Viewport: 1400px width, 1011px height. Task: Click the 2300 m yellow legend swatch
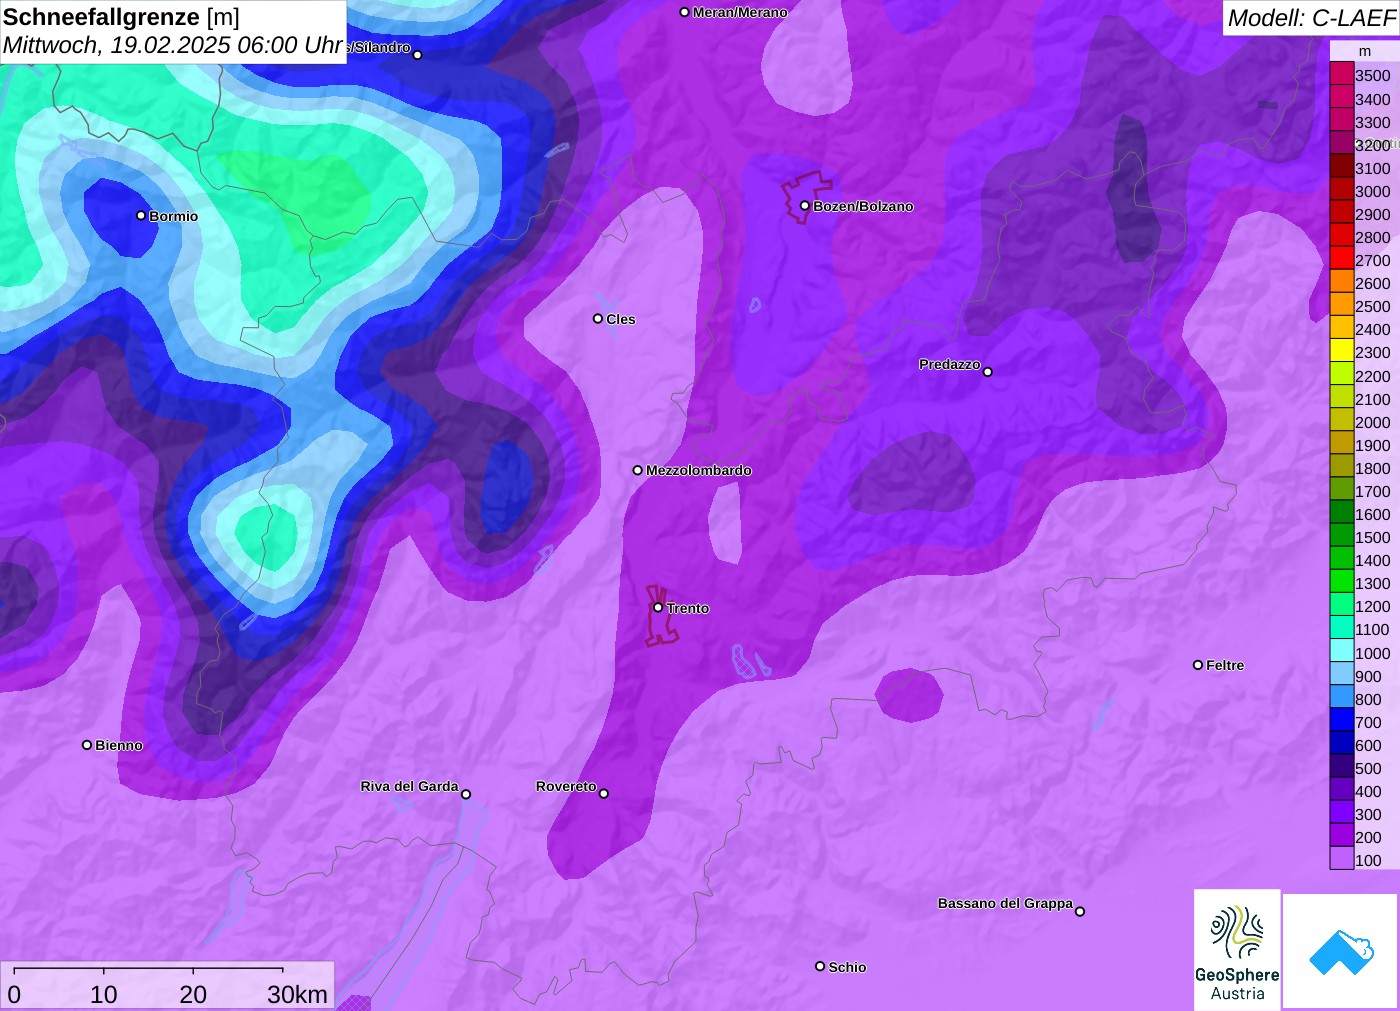1342,352
